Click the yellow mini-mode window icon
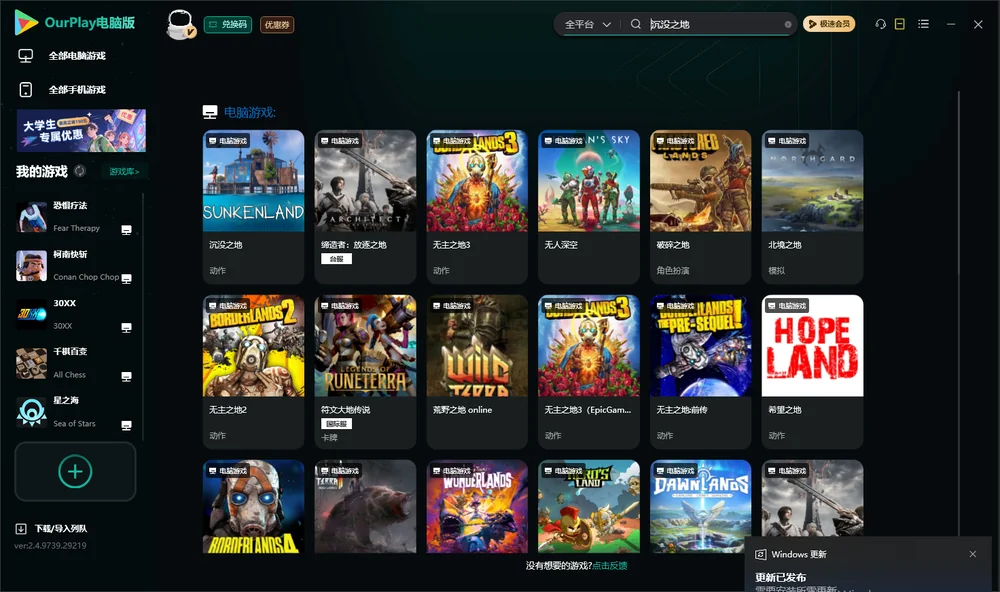The height and width of the screenshot is (592, 1000). coord(899,24)
